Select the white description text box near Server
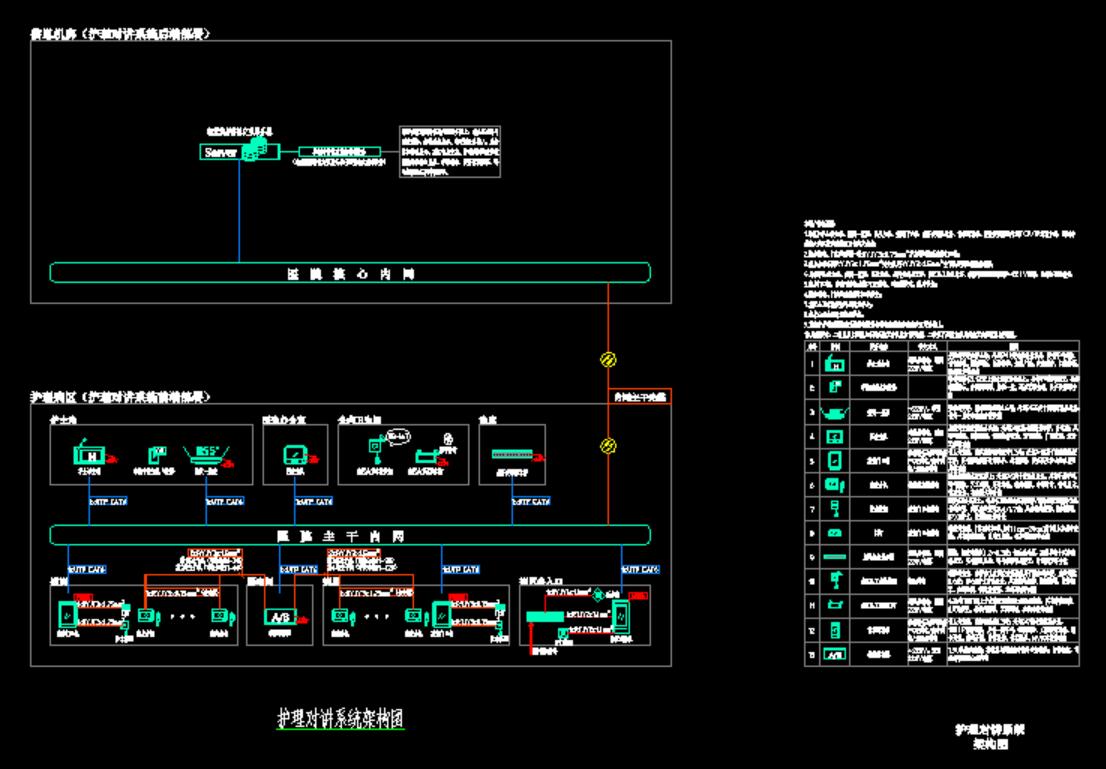 (x=449, y=152)
